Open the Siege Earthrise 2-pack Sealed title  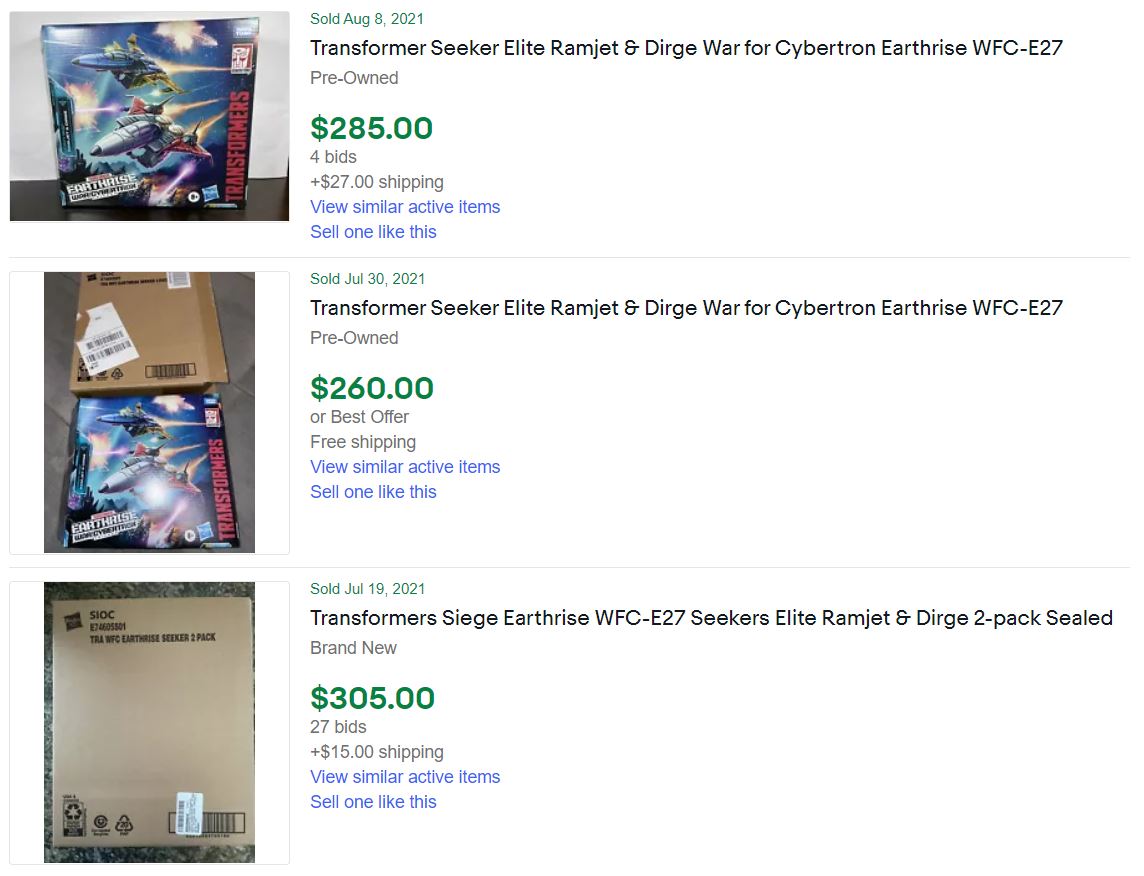[711, 618]
